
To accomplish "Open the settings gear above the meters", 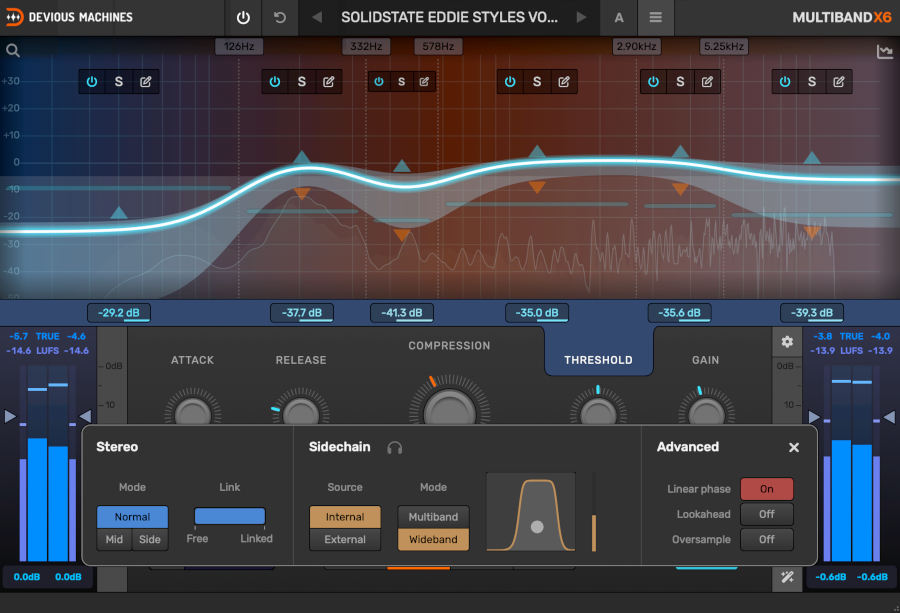I will coord(786,341).
